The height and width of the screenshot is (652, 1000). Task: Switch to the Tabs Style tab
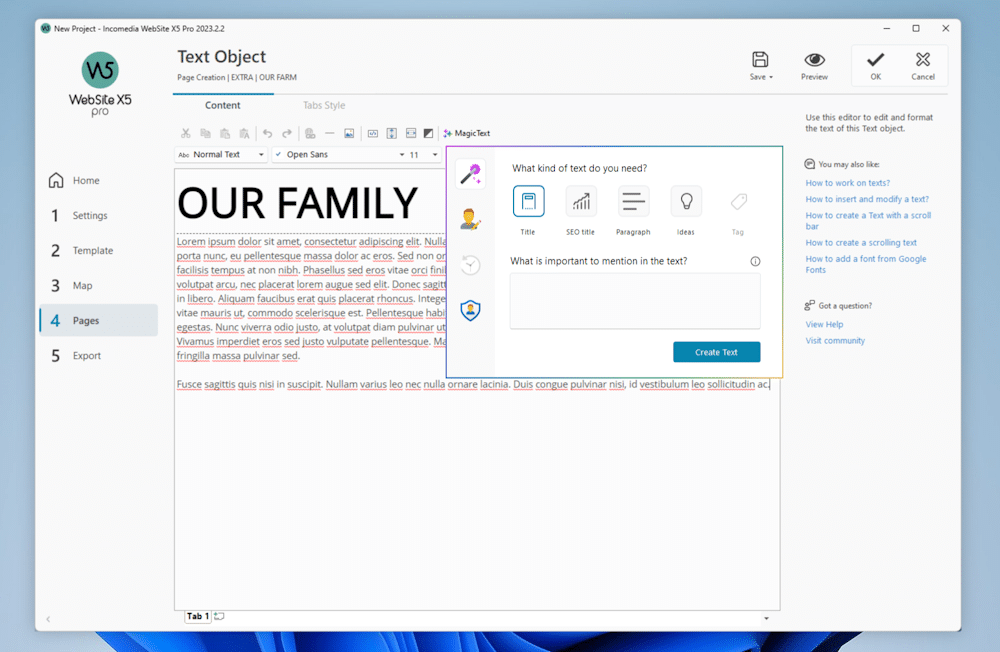324,105
